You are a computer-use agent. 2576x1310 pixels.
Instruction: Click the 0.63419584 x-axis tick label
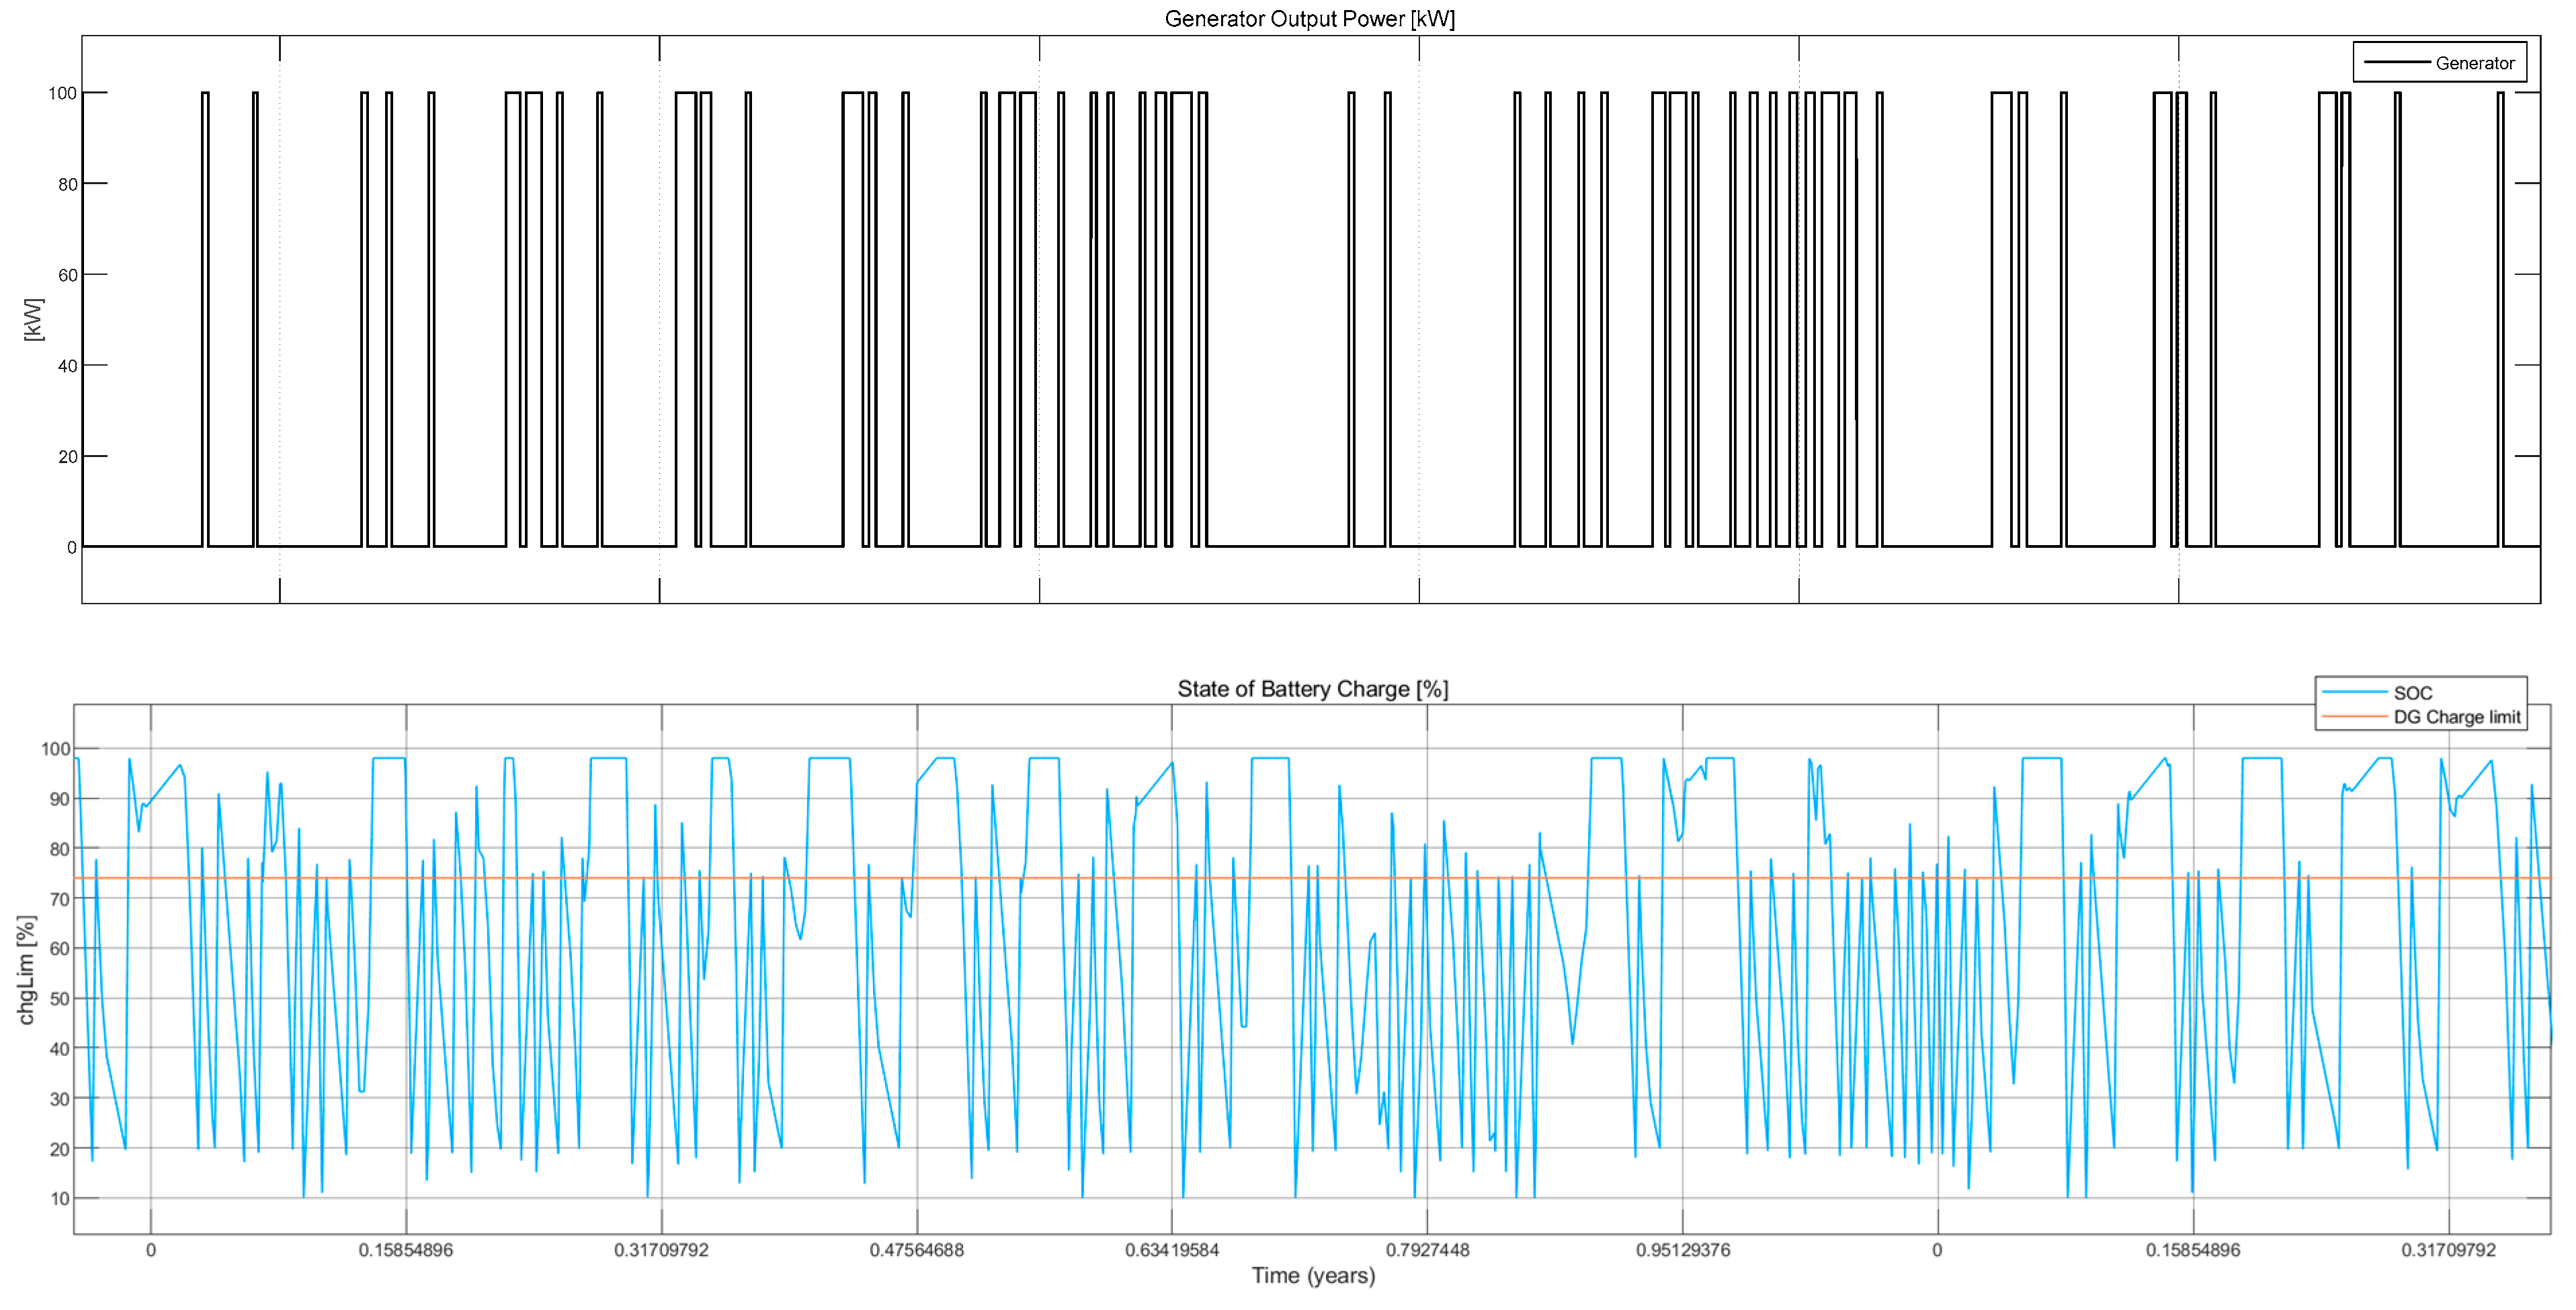[1172, 1250]
